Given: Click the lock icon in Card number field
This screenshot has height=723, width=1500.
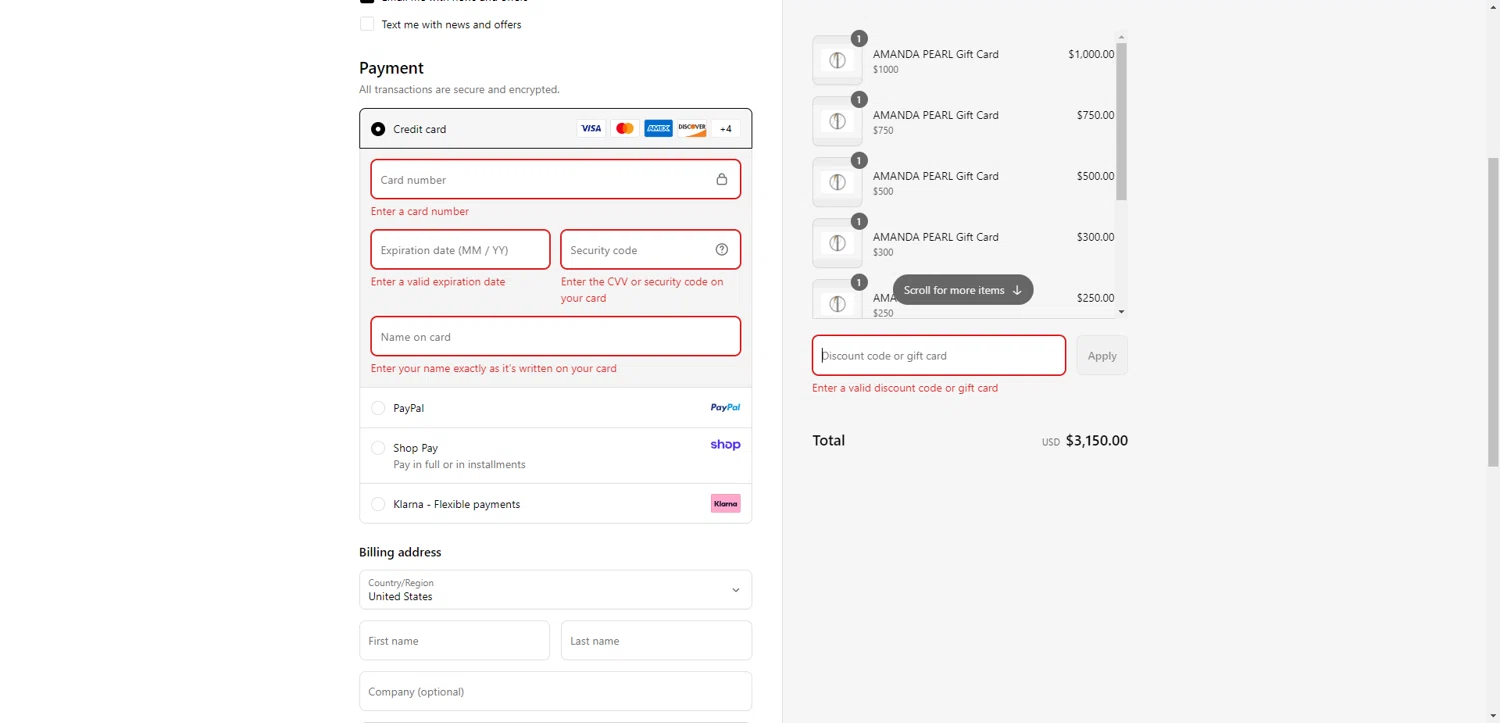Looking at the screenshot, I should click(722, 180).
